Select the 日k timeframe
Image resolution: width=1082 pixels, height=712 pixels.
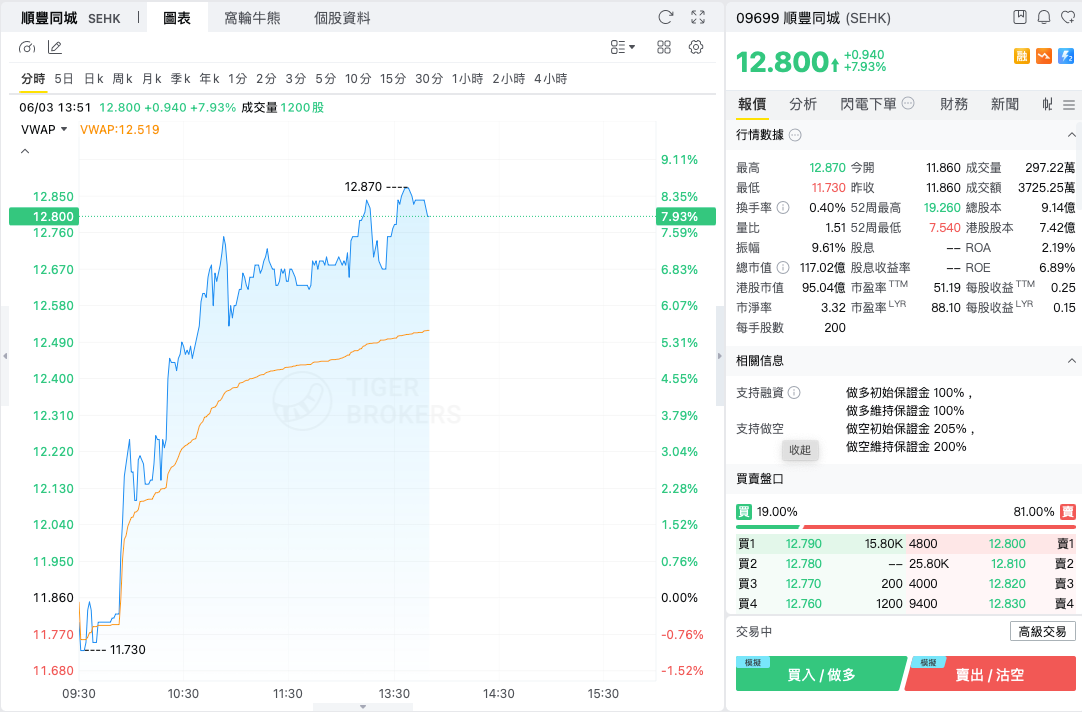pos(94,79)
